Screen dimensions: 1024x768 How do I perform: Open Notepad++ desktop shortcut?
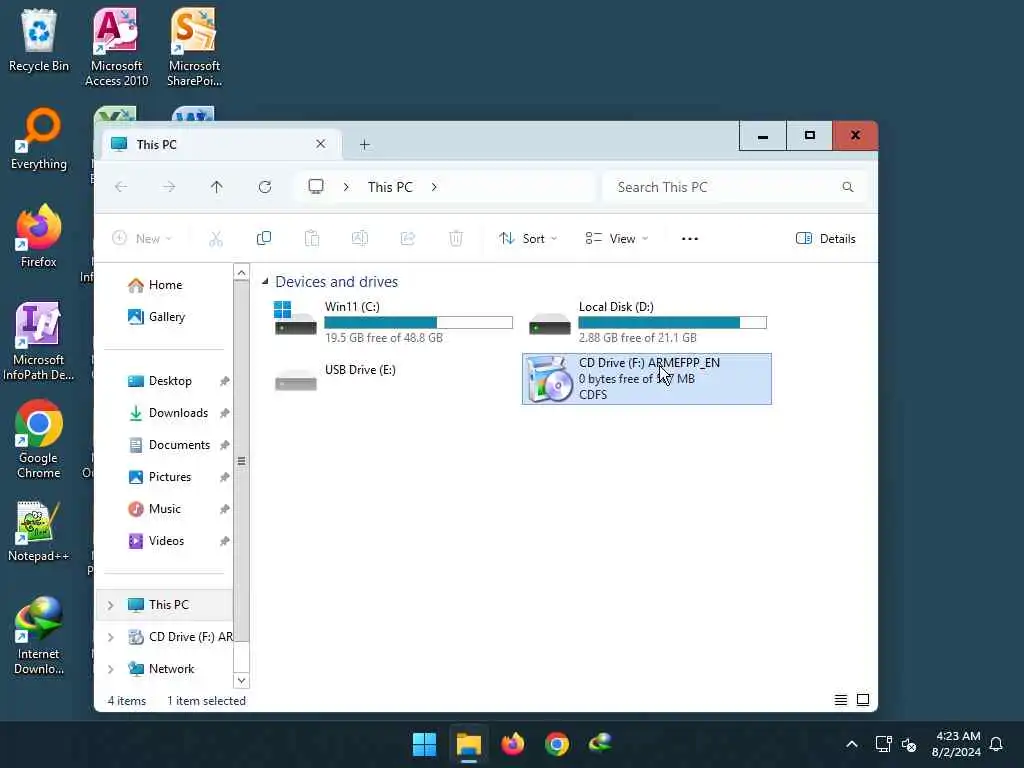point(39,531)
